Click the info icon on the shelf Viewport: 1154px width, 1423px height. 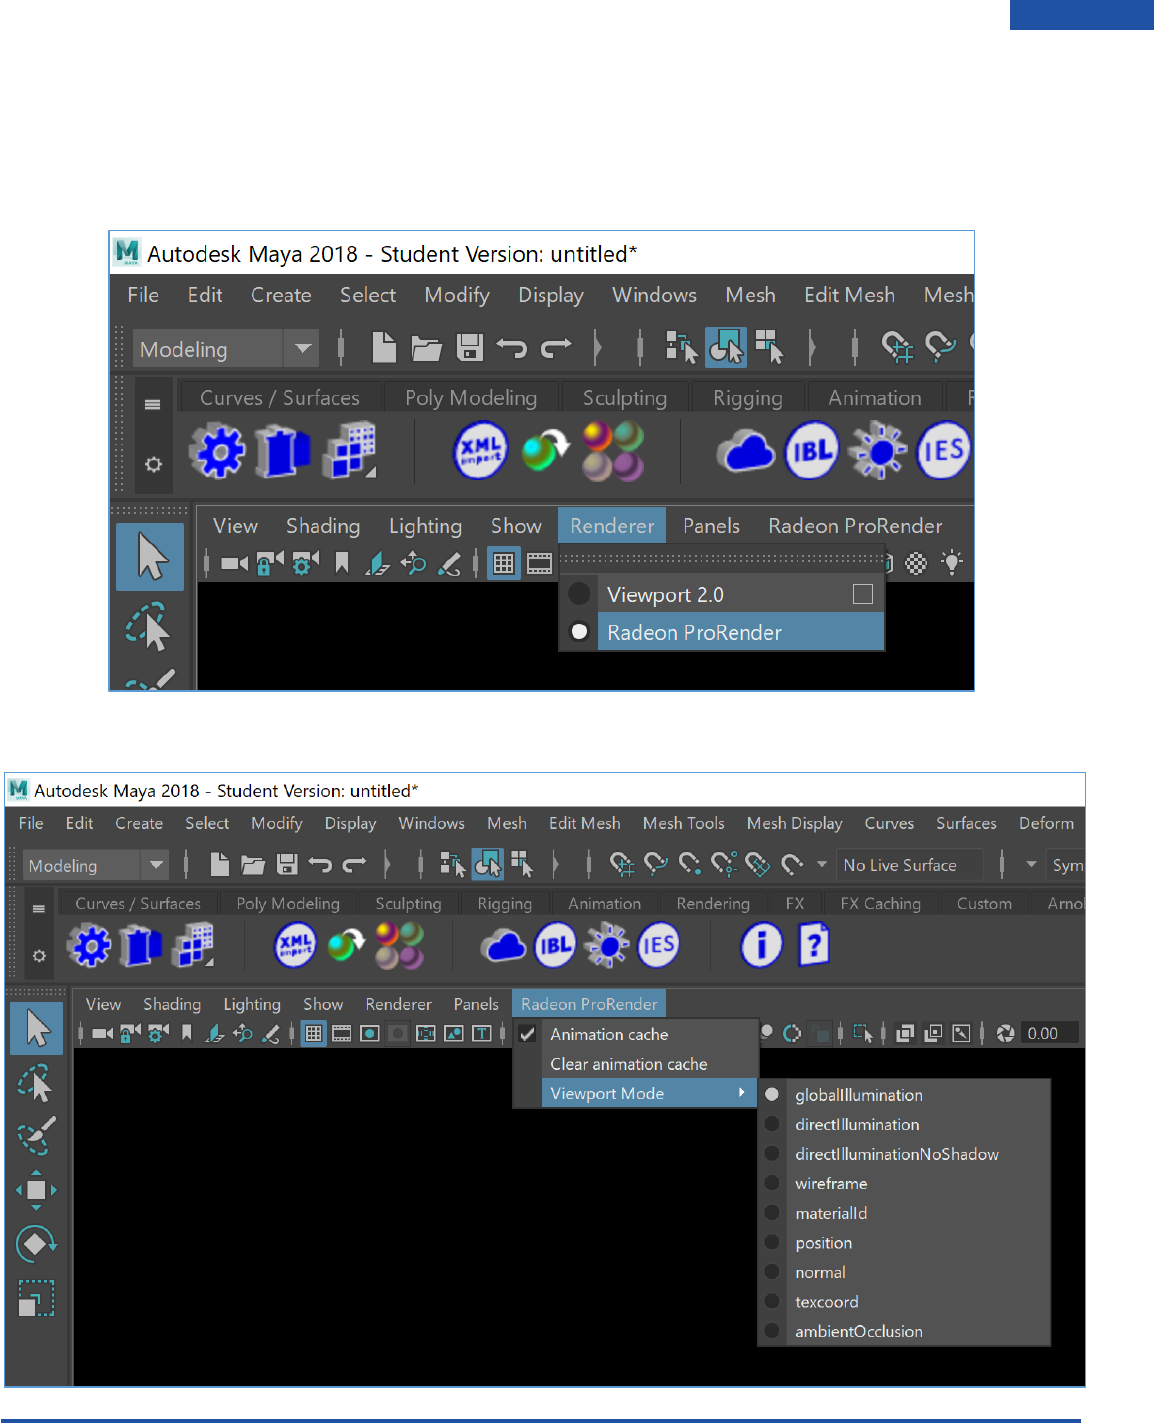point(761,945)
